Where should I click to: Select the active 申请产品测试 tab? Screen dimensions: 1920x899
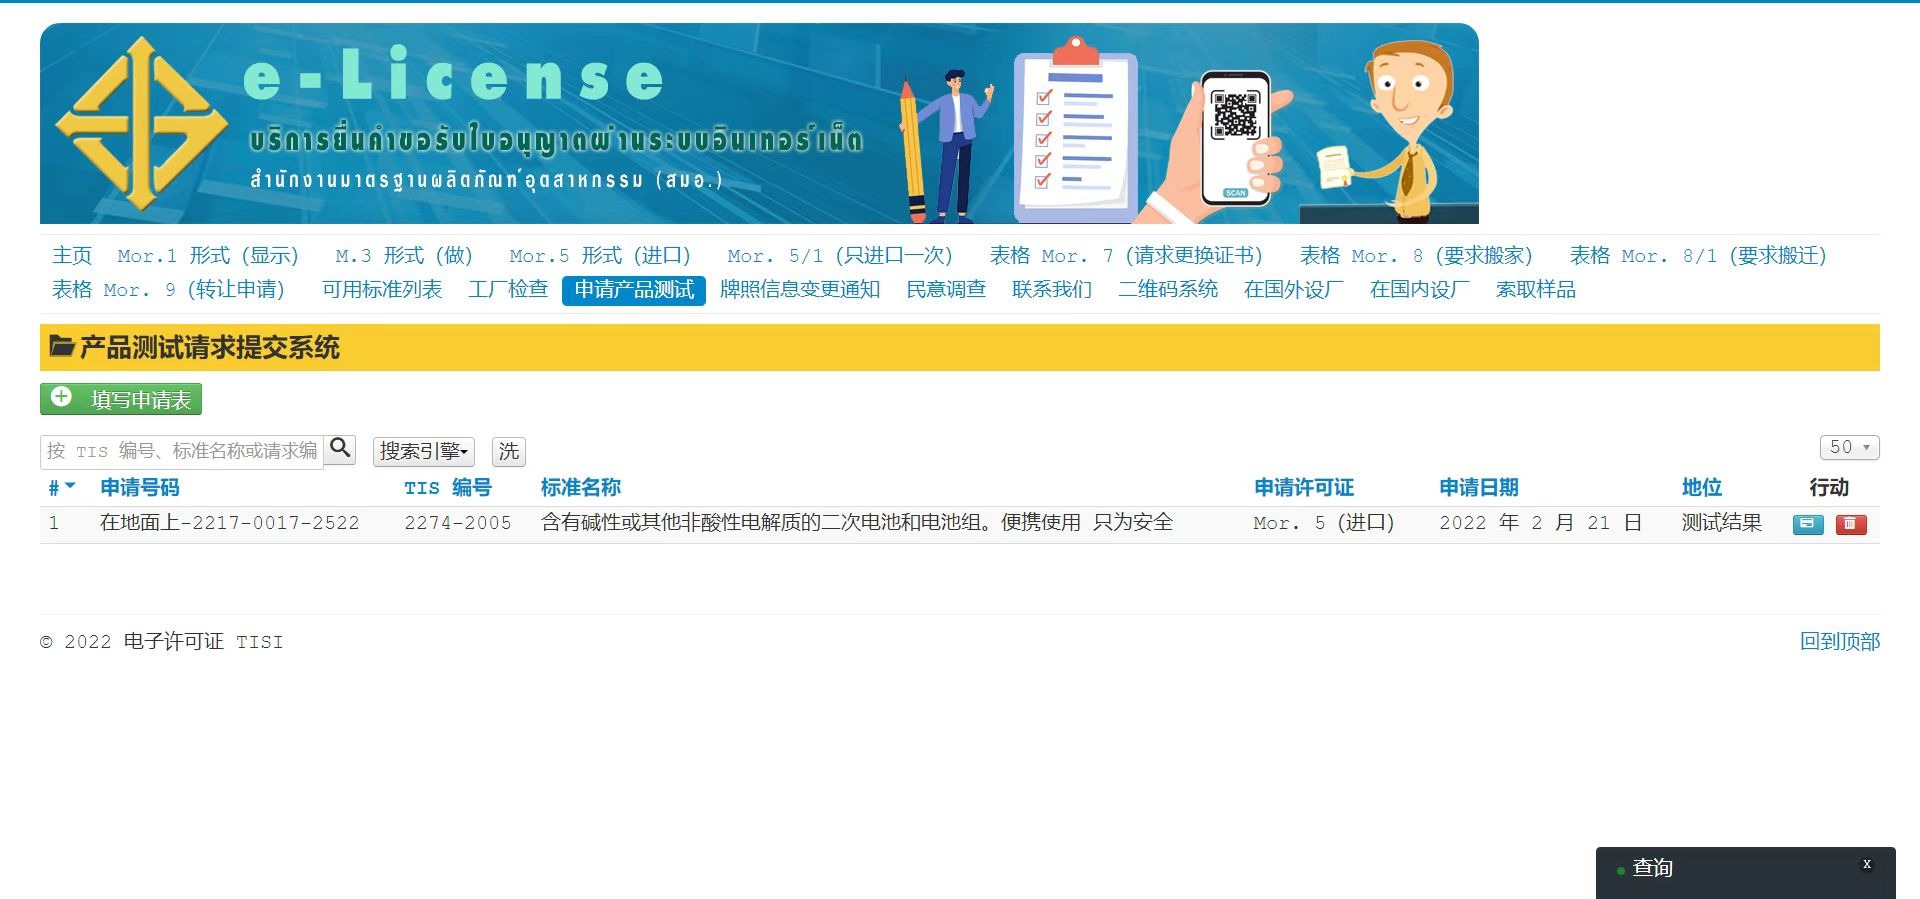(634, 290)
